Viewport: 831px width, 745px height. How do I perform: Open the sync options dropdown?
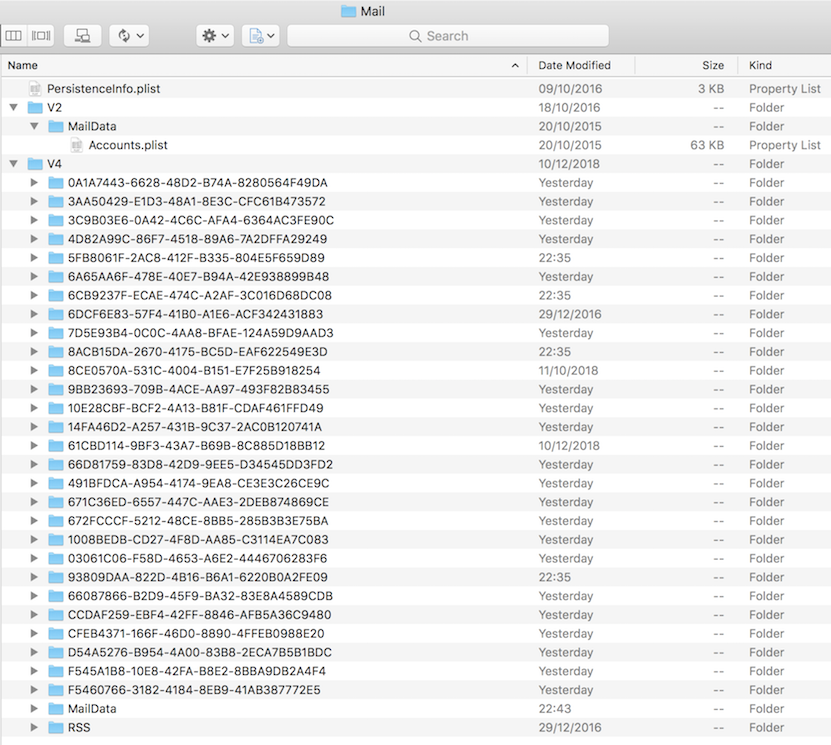[129, 36]
